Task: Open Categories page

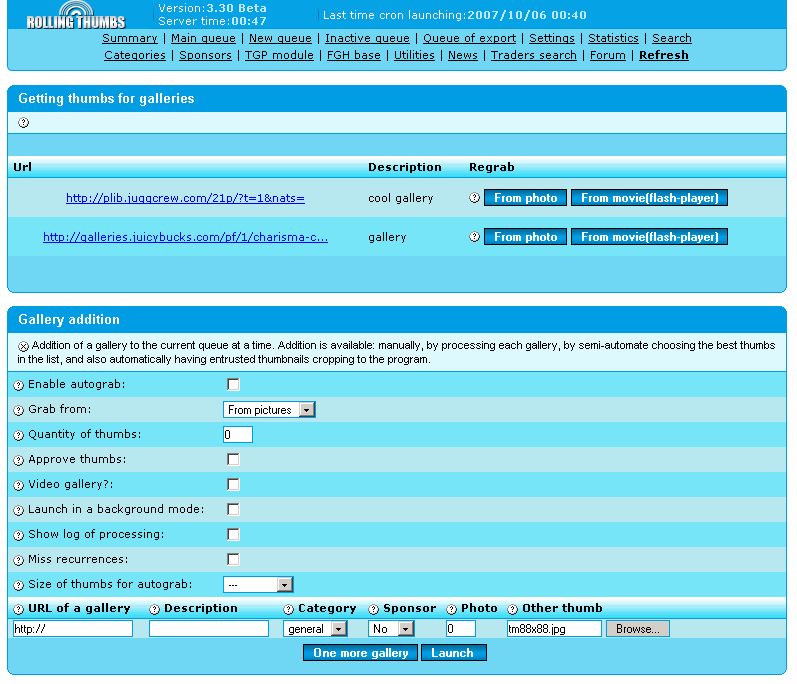Action: pyautogui.click(x=135, y=55)
